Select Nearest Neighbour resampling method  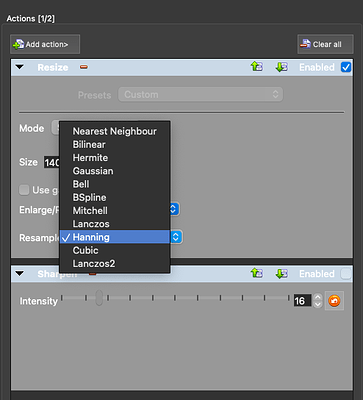(115, 131)
